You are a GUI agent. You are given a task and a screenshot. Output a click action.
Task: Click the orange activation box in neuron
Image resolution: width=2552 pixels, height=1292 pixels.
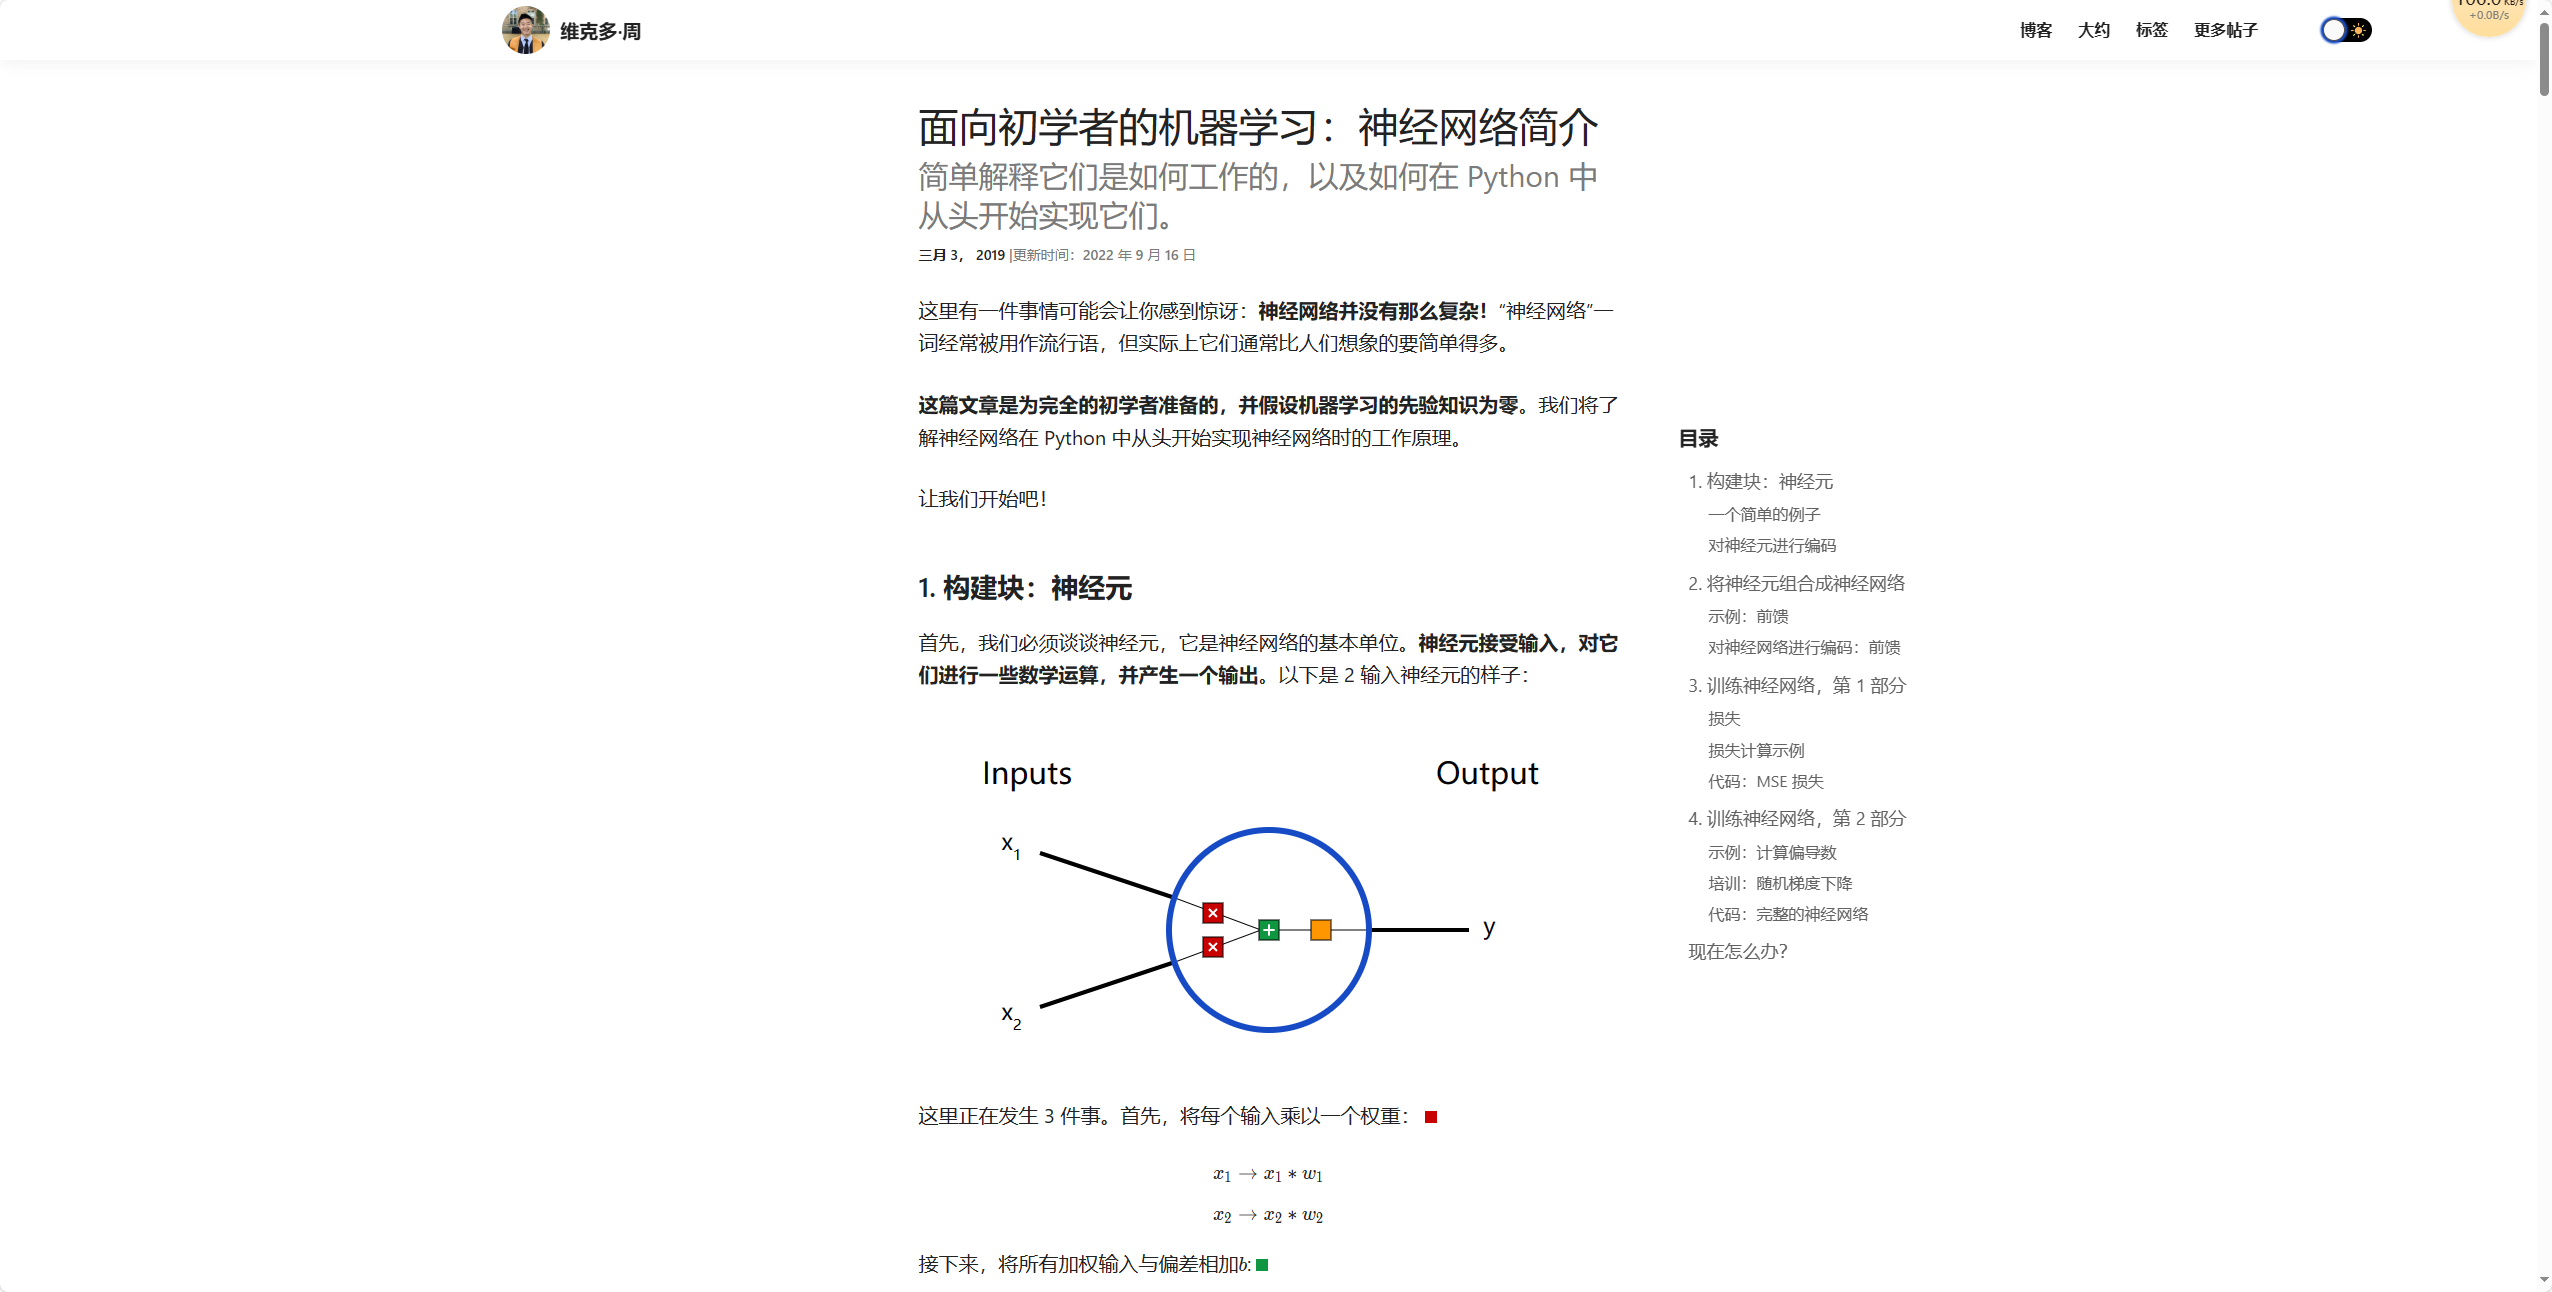point(1320,930)
